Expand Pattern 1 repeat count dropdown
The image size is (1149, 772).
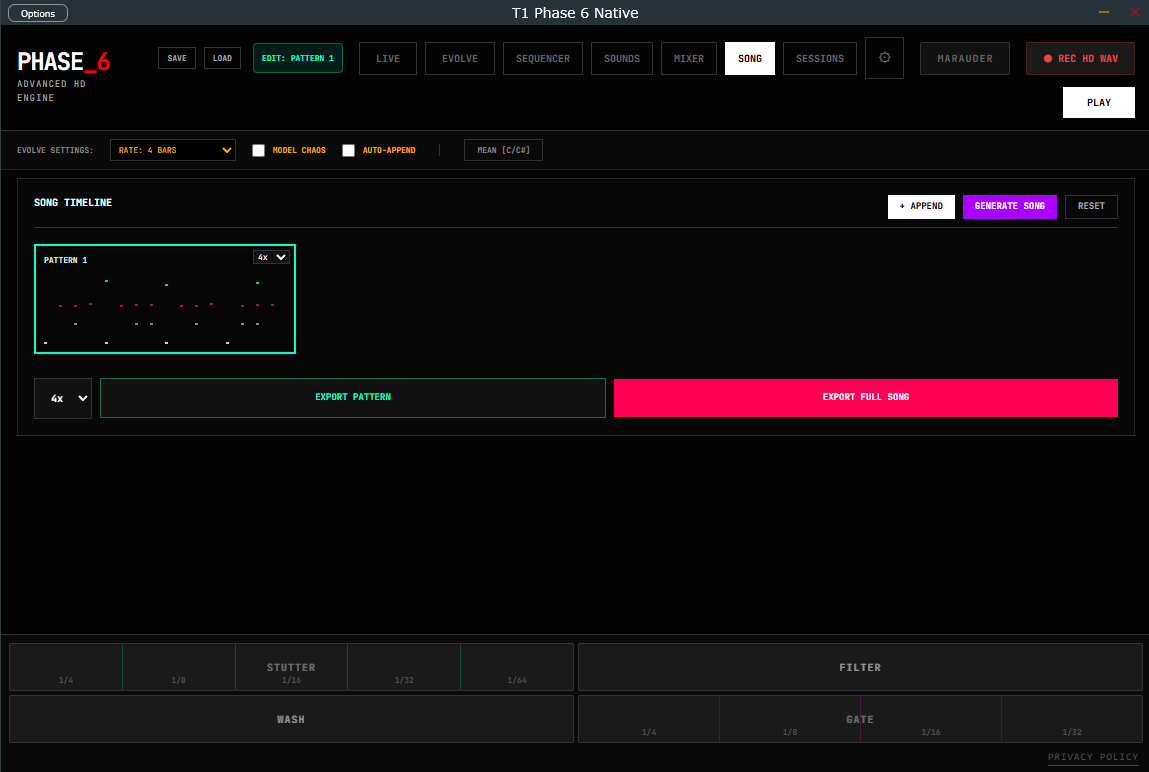pyautogui.click(x=271, y=257)
